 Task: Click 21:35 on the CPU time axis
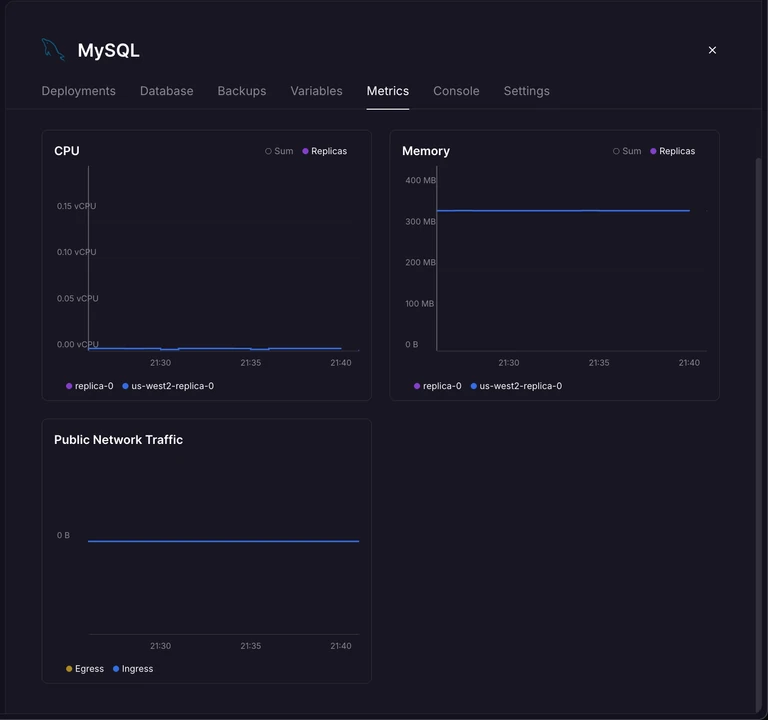250,363
